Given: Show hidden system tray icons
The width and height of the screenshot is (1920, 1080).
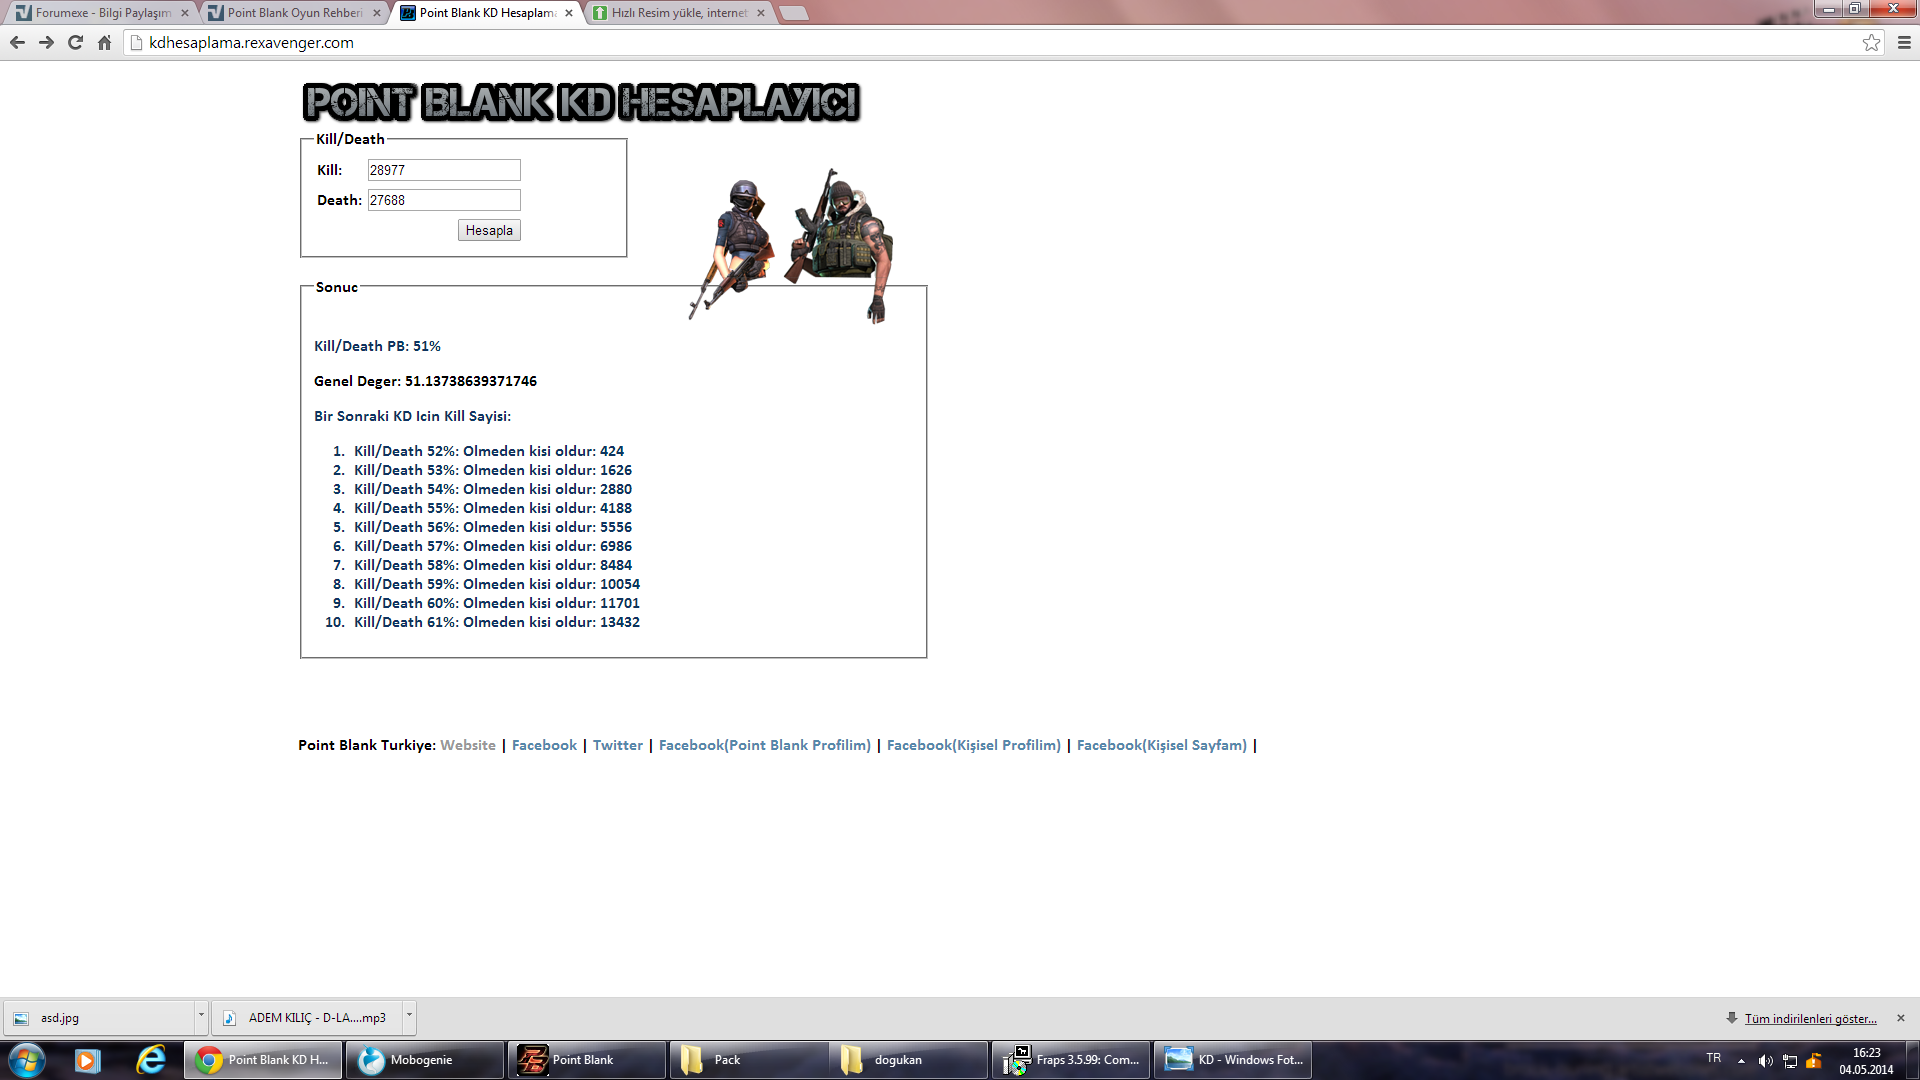Looking at the screenshot, I should click(x=1741, y=1061).
